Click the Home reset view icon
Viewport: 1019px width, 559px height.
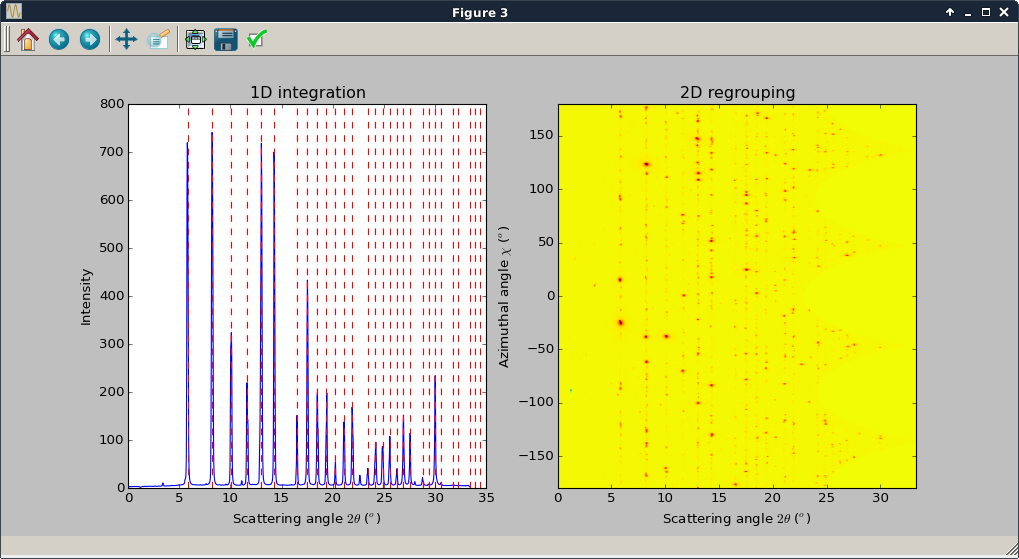coord(28,39)
